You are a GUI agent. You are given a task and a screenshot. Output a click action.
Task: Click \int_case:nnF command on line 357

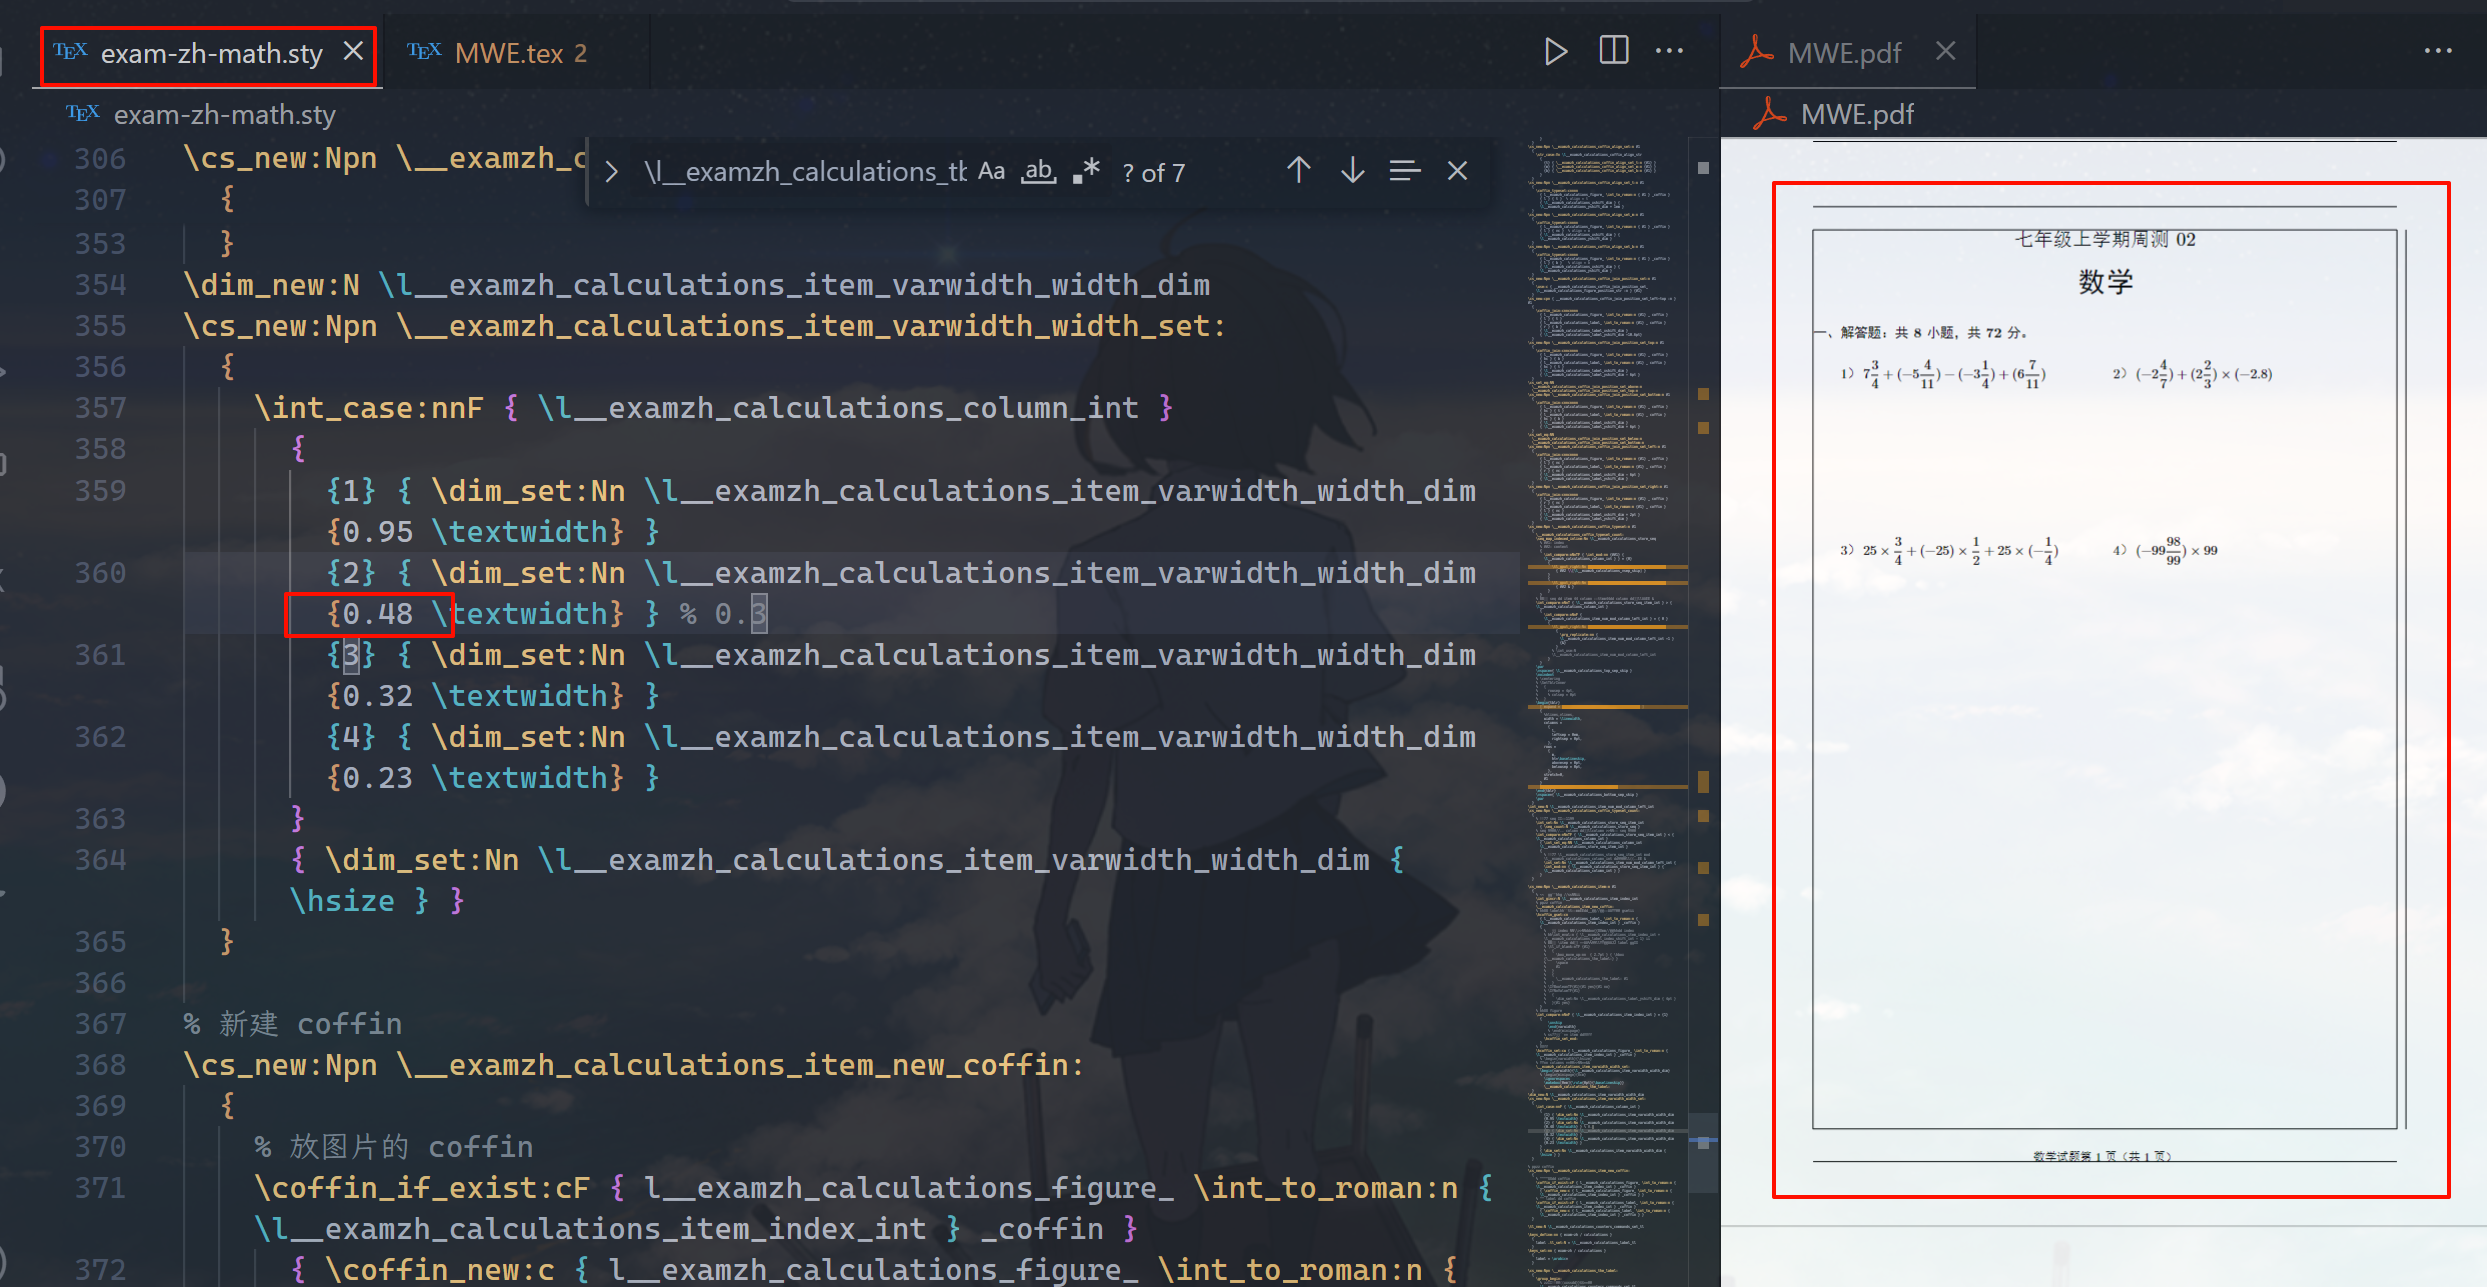tap(368, 408)
